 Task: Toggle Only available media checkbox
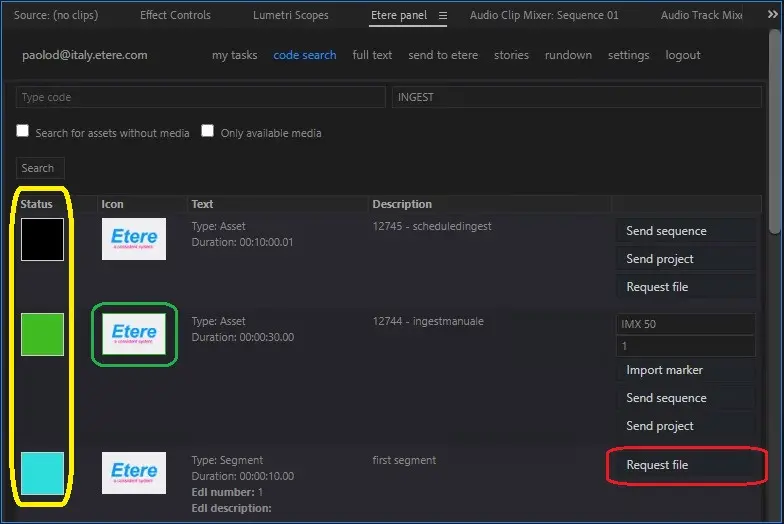(208, 131)
